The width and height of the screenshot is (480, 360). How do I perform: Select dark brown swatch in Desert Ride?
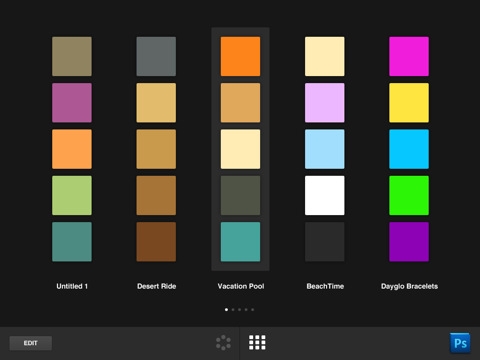156,242
